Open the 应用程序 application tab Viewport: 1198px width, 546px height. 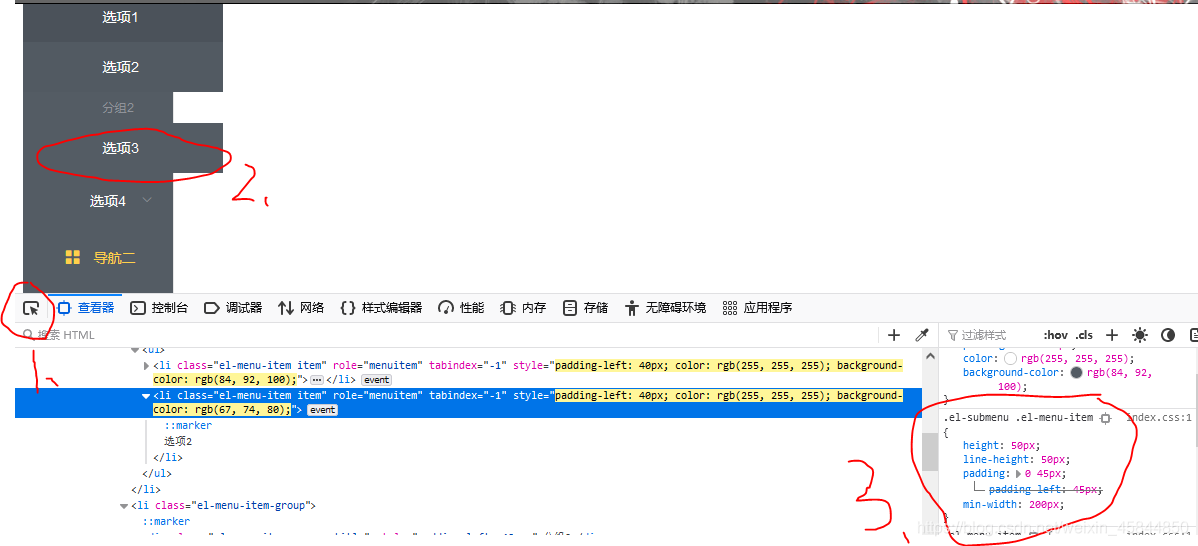(757, 308)
